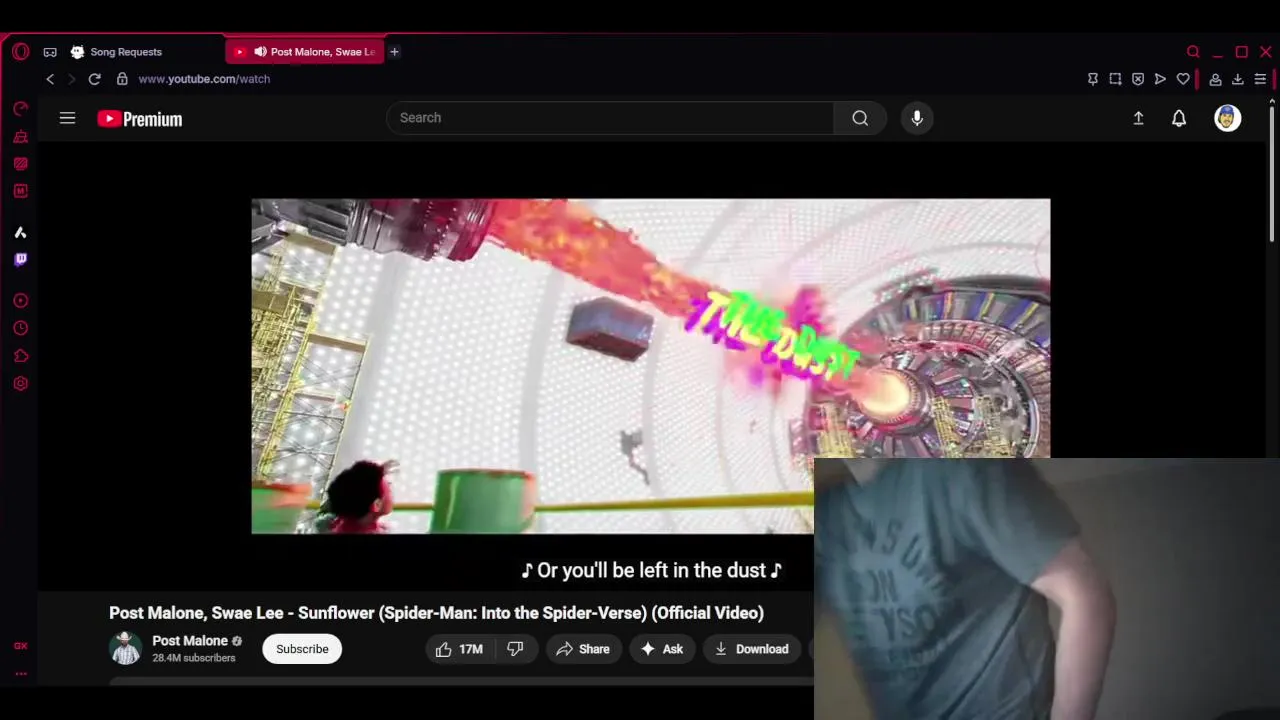Open the Ask AI button
Viewport: 1280px width, 720px height.
pyautogui.click(x=662, y=649)
